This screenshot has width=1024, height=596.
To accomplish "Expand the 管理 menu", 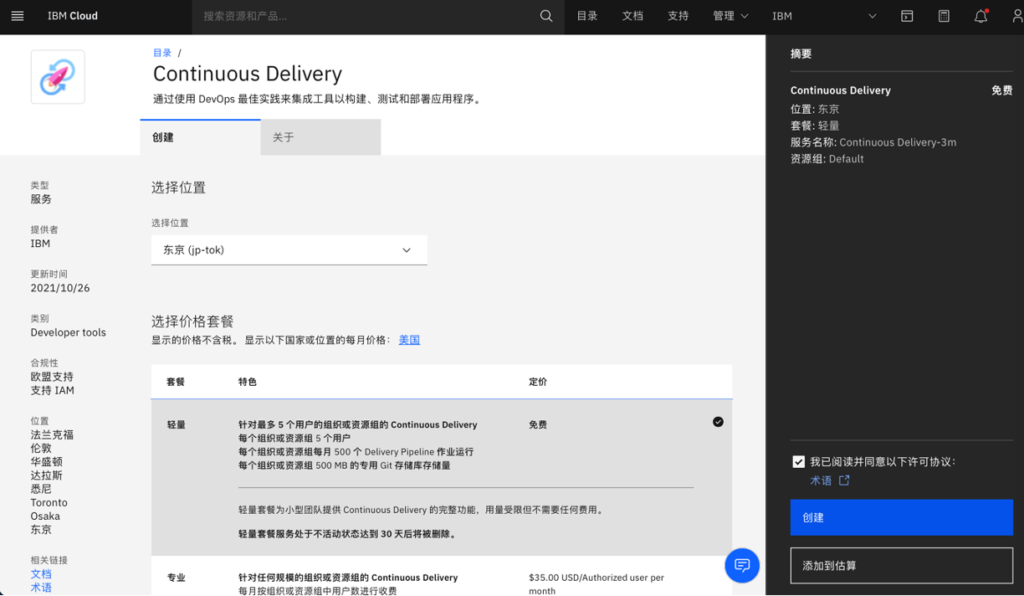I will [x=730, y=16].
